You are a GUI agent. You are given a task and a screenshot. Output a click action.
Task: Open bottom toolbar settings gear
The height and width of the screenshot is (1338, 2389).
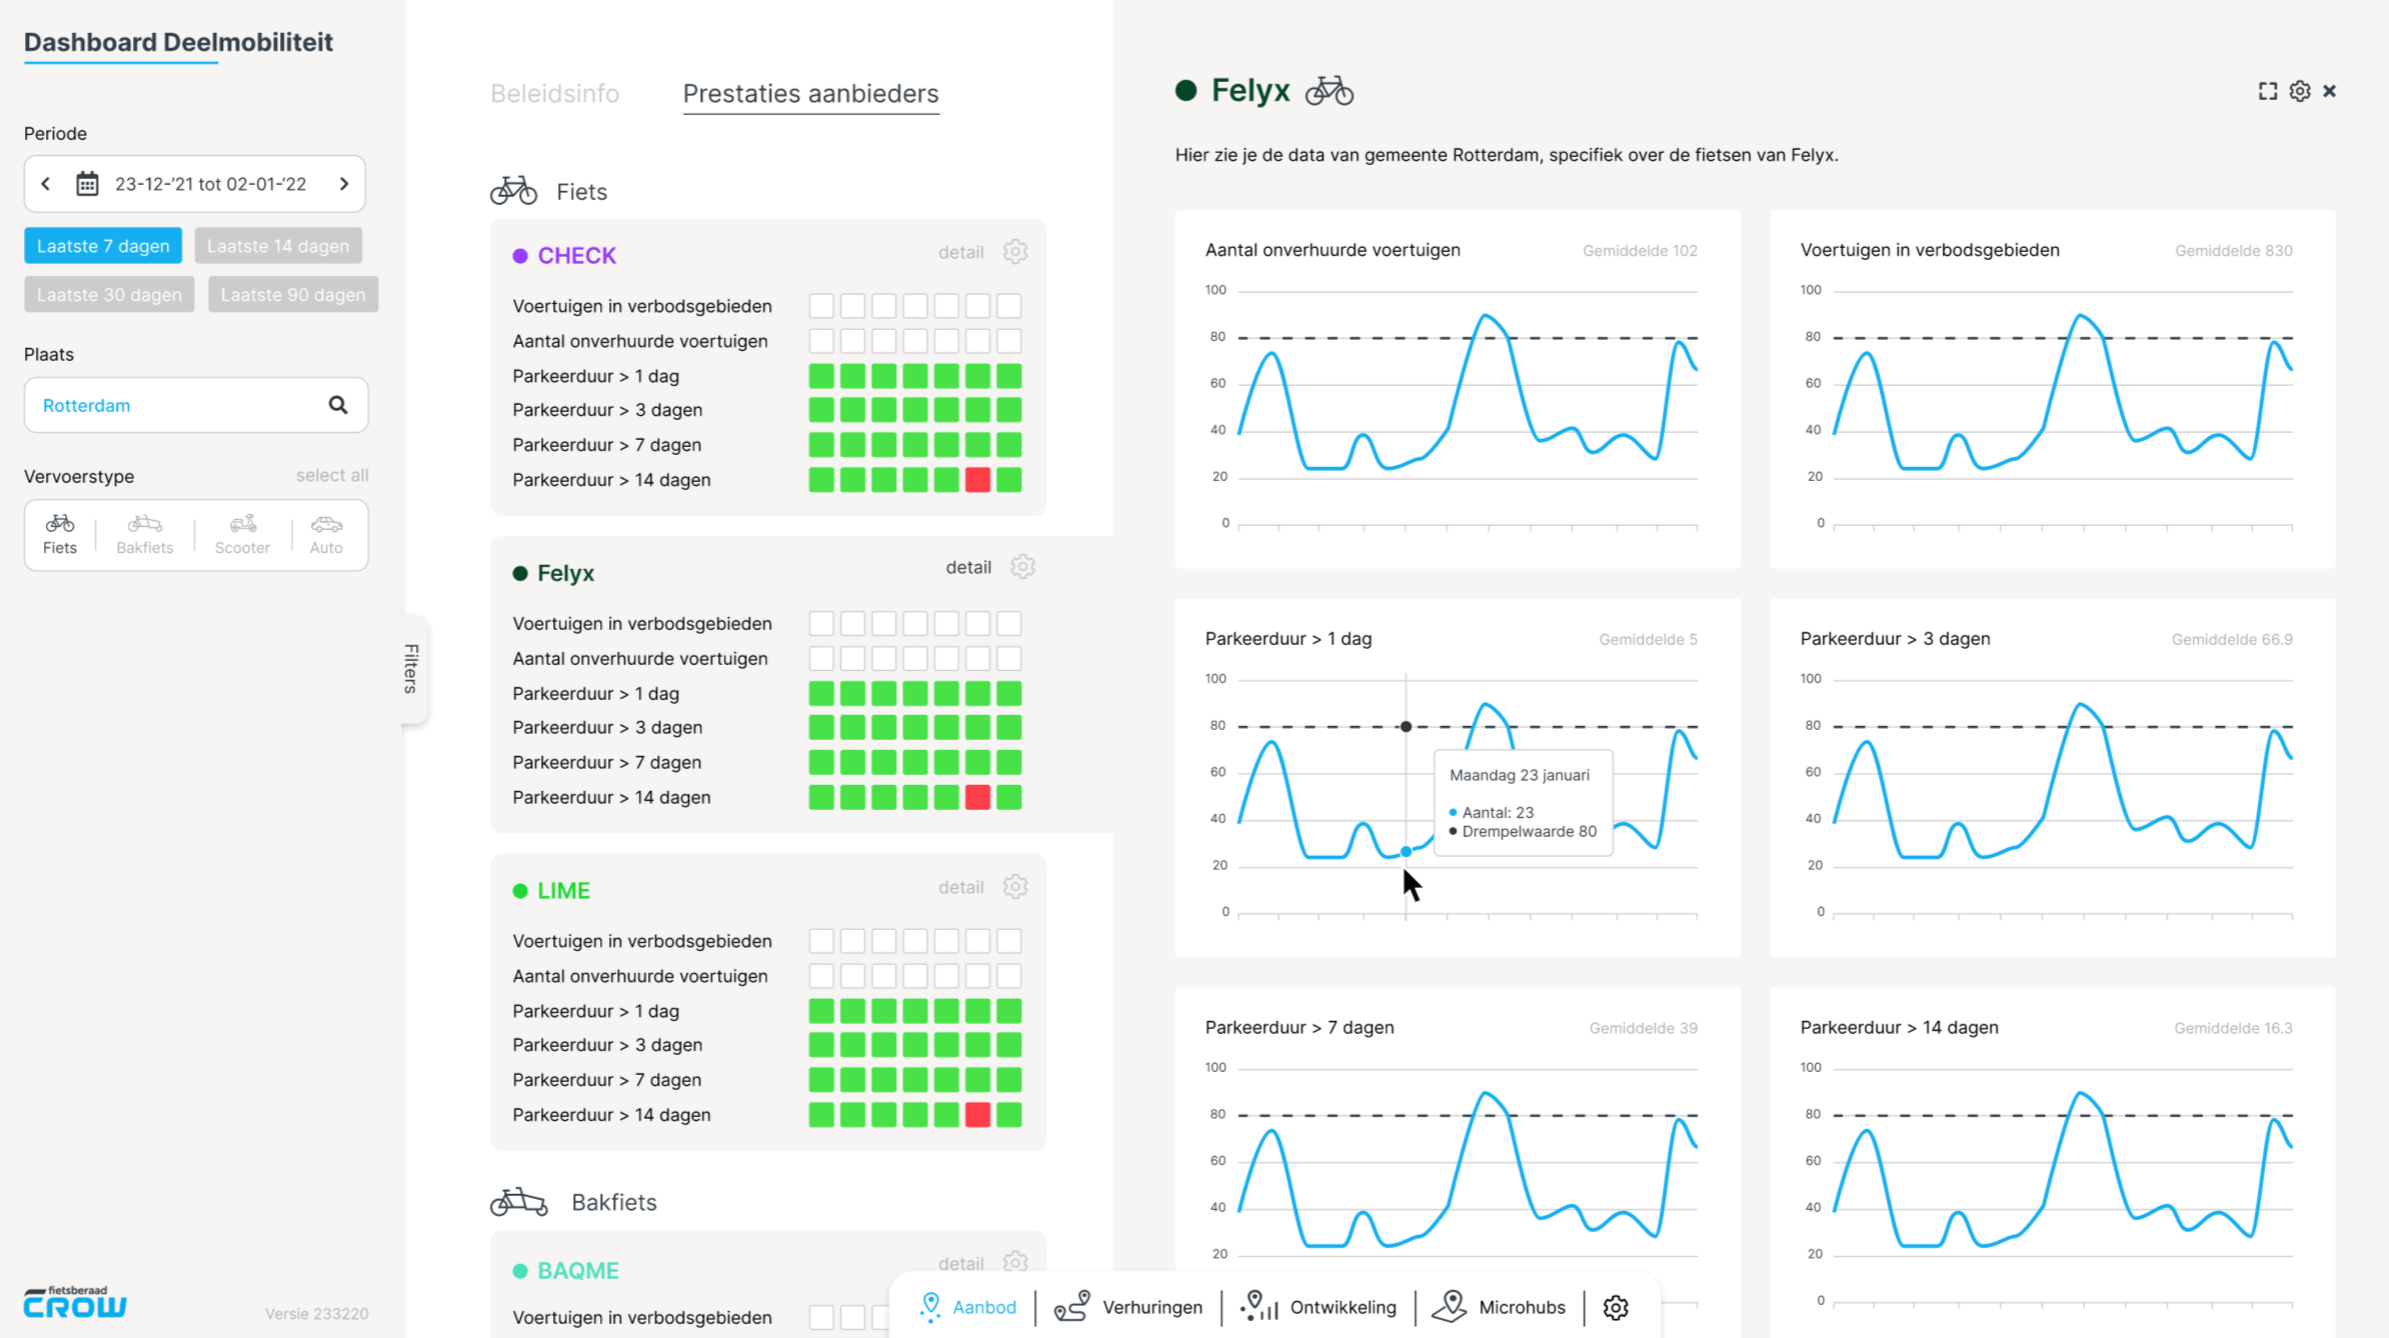click(1615, 1307)
